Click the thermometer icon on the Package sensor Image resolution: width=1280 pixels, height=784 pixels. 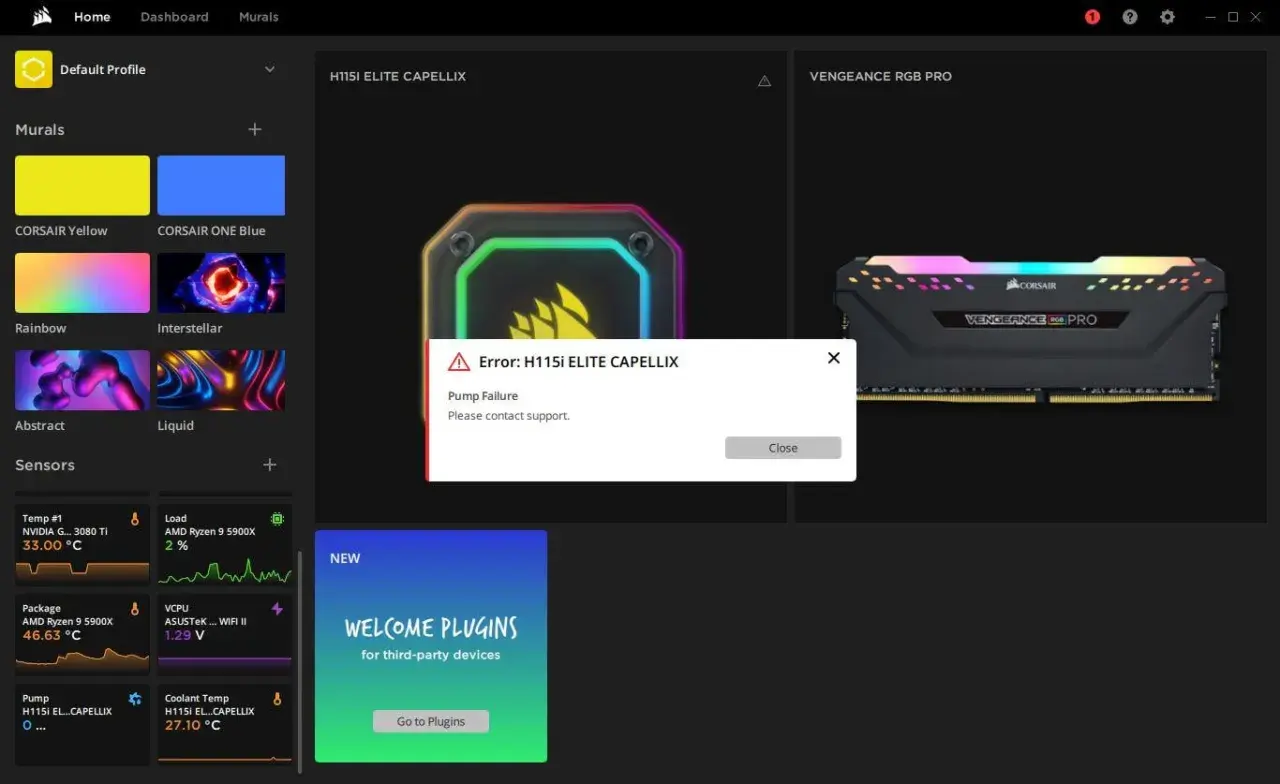[x=135, y=608]
